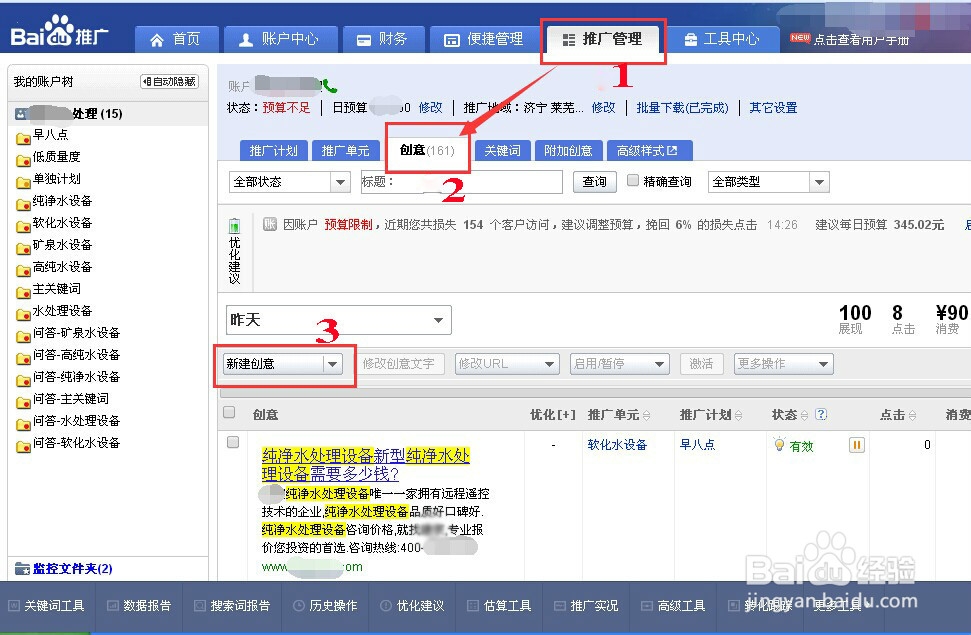This screenshot has width=971, height=635.
Task: Open the 软化水设备 plan folder in tree
Action: coord(54,223)
